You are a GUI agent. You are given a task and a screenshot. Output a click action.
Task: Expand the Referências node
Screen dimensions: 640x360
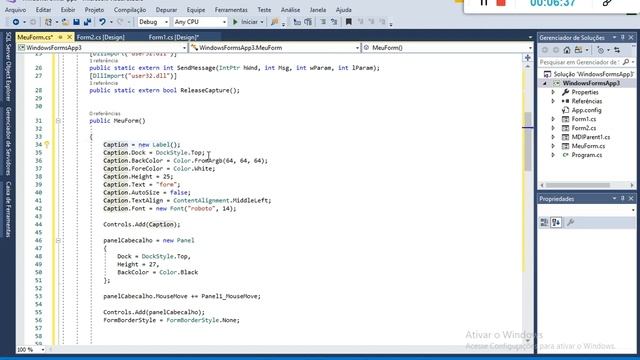tap(553, 101)
